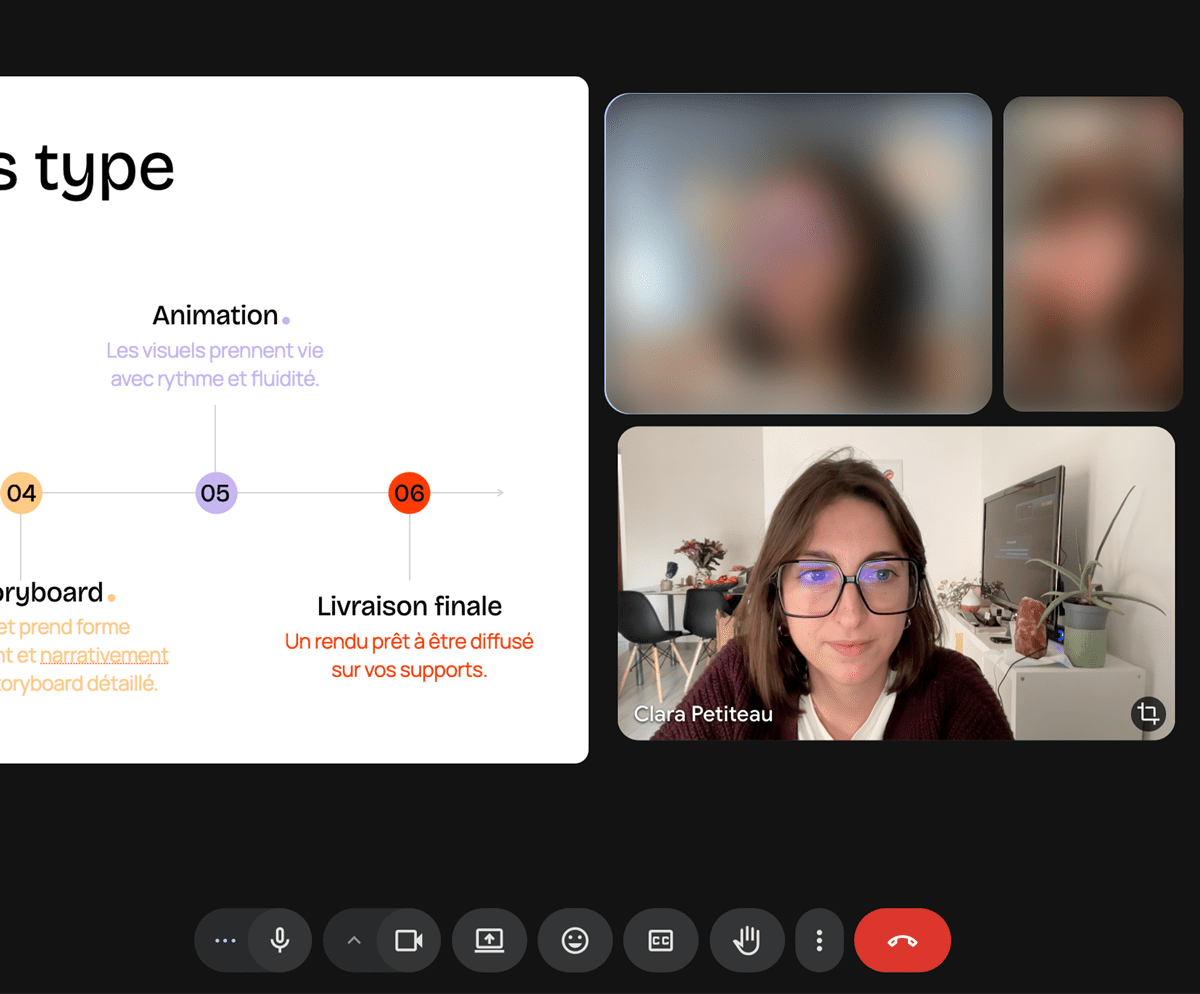Open the emoji reactions picker
The width and height of the screenshot is (1200, 994).
[575, 940]
